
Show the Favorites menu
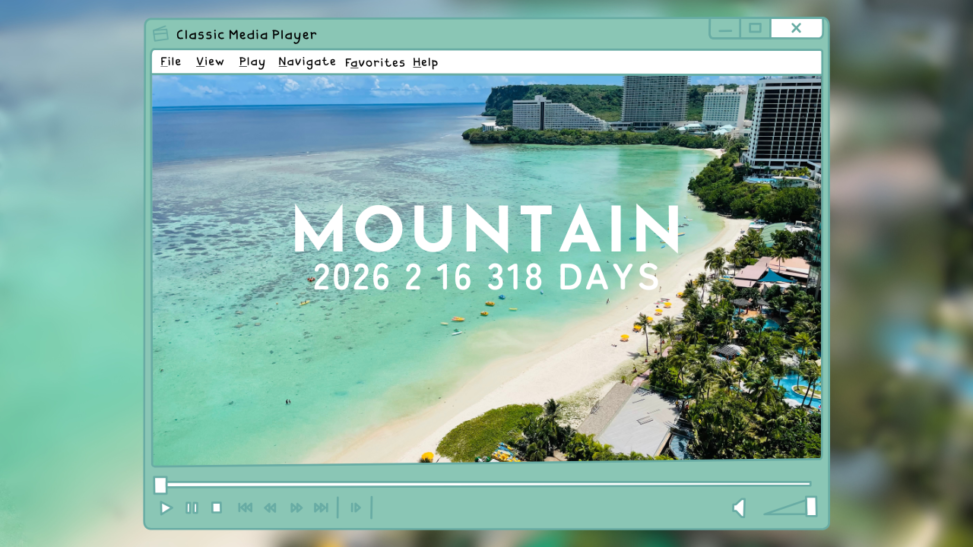pyautogui.click(x=375, y=62)
